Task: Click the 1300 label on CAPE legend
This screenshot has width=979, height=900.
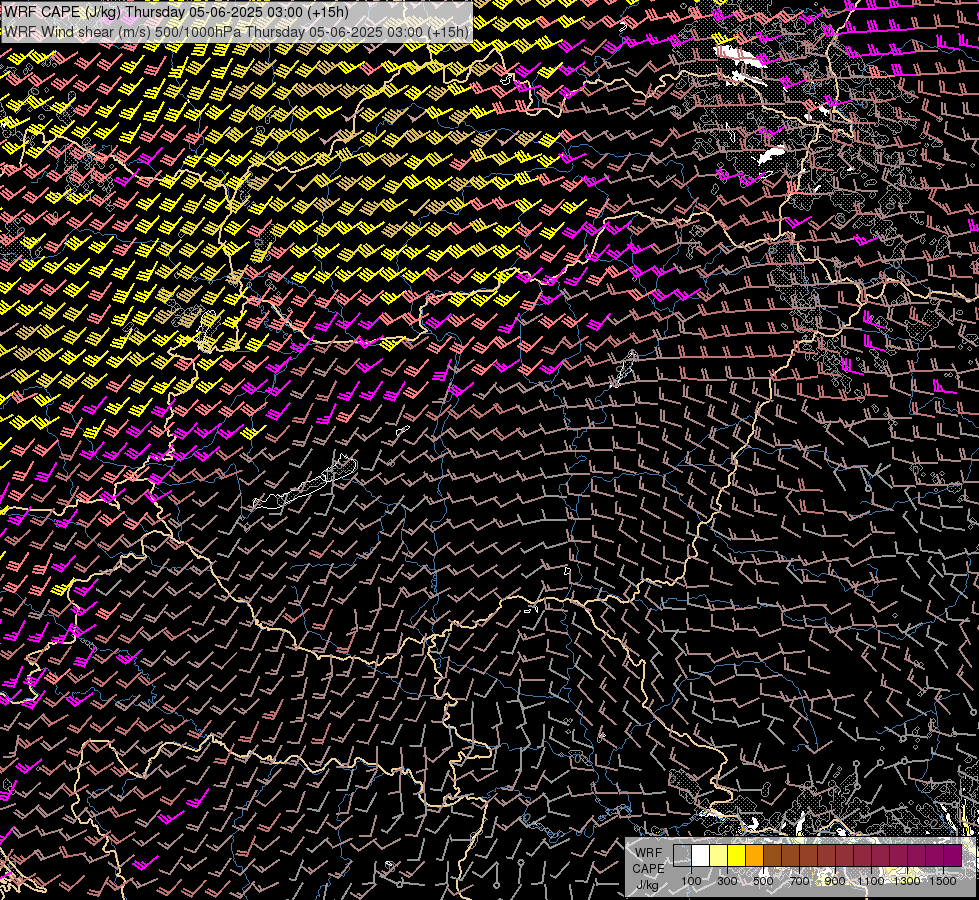Action: click(907, 881)
